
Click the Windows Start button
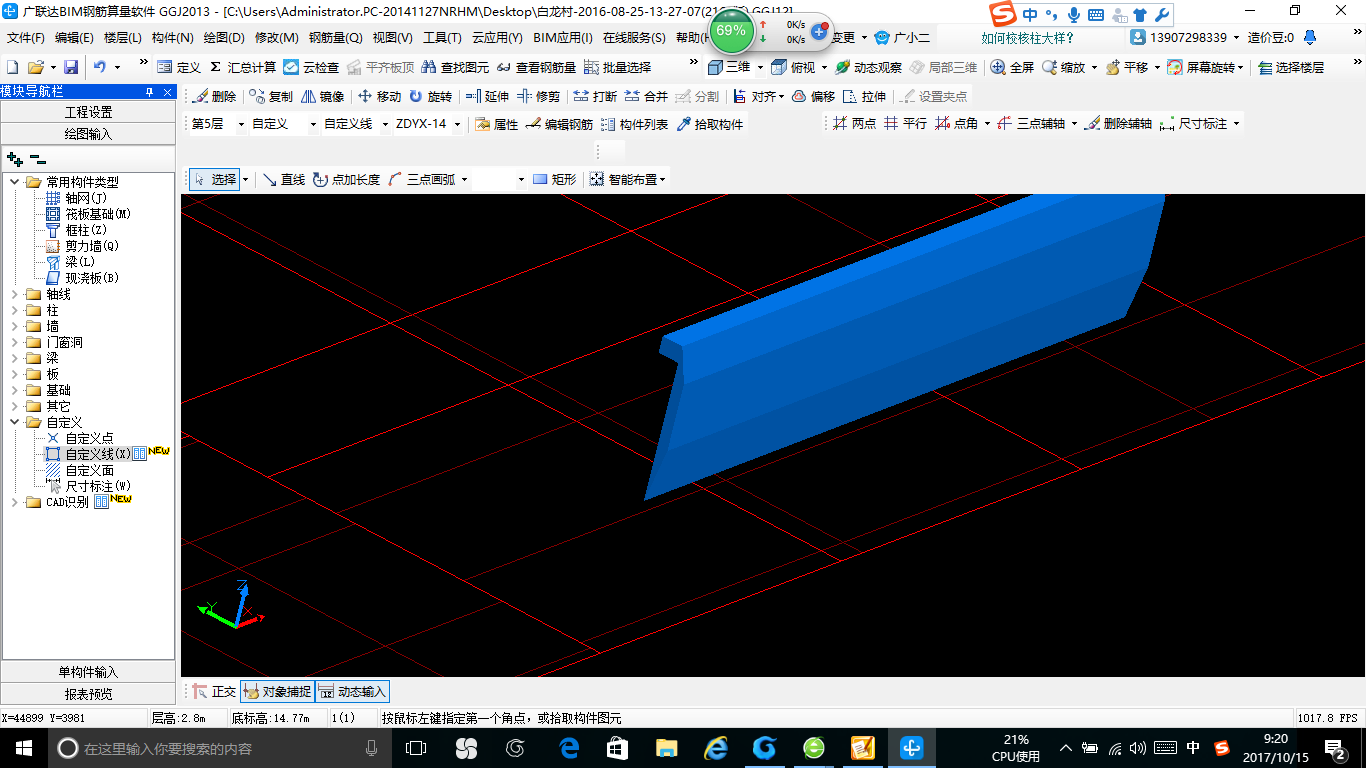point(23,748)
